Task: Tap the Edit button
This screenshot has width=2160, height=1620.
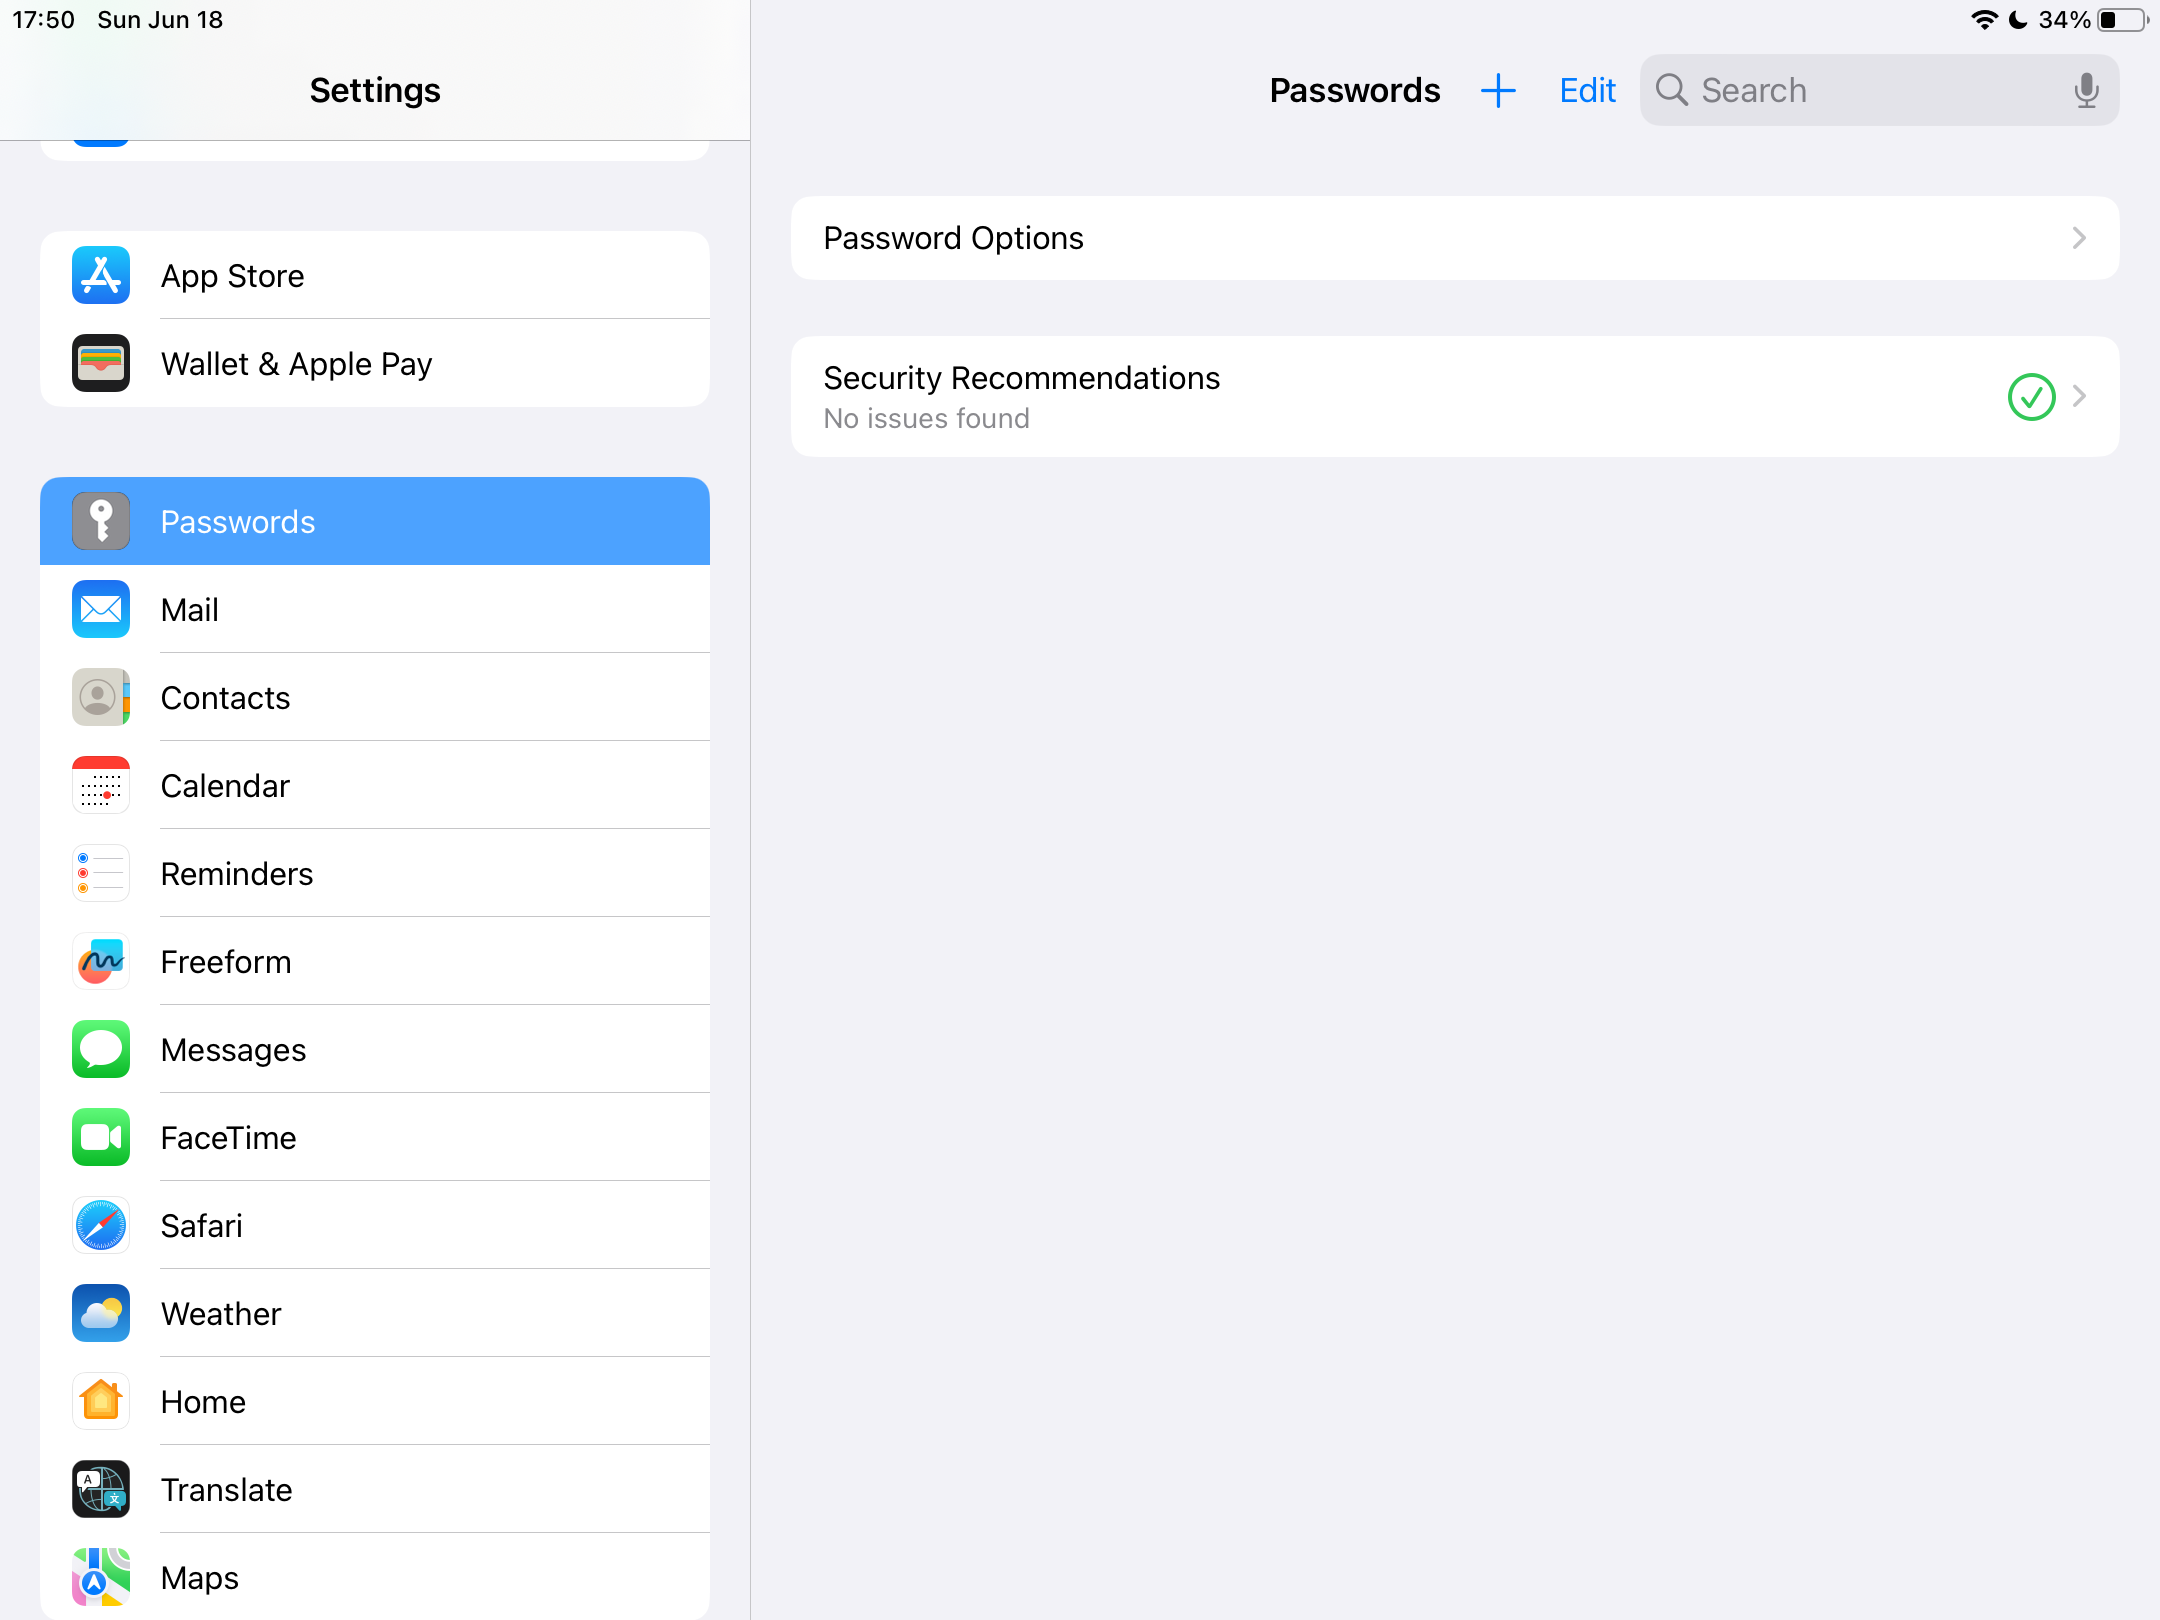Action: pyautogui.click(x=1587, y=91)
